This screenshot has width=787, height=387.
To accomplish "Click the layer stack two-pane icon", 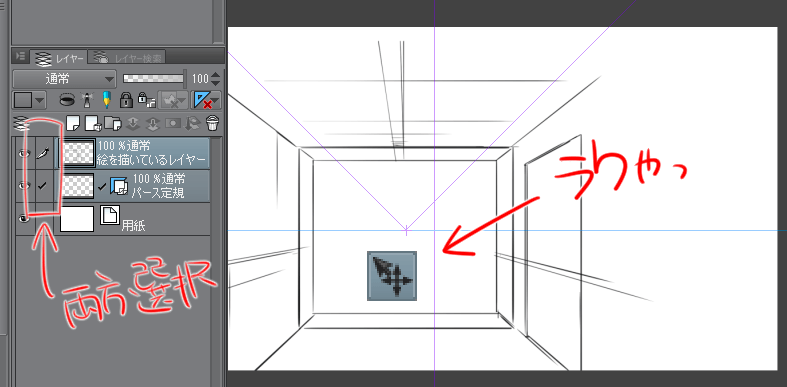I will pyautogui.click(x=21, y=122).
